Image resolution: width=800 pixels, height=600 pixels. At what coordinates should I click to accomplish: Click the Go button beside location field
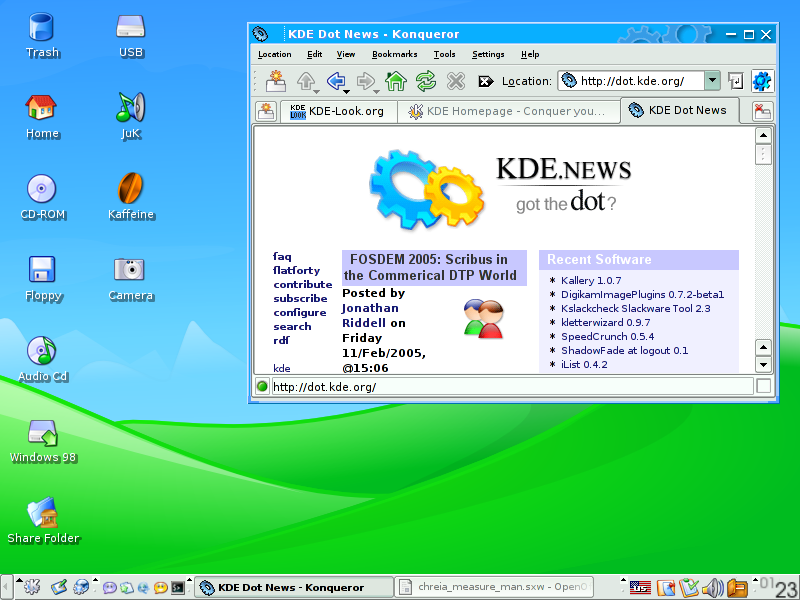click(x=736, y=81)
